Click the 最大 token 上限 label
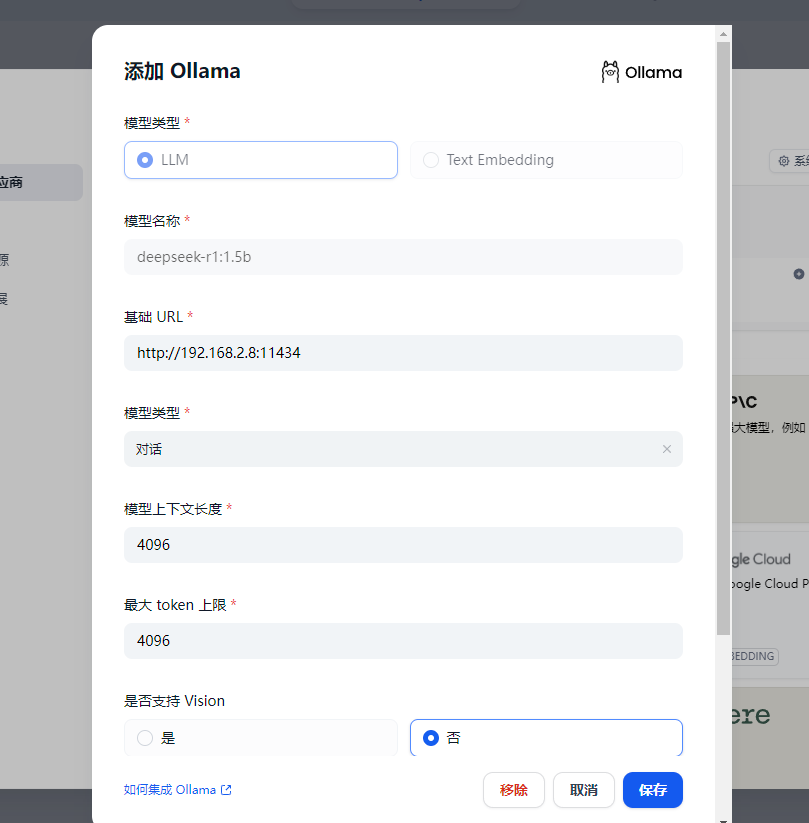 (175, 605)
